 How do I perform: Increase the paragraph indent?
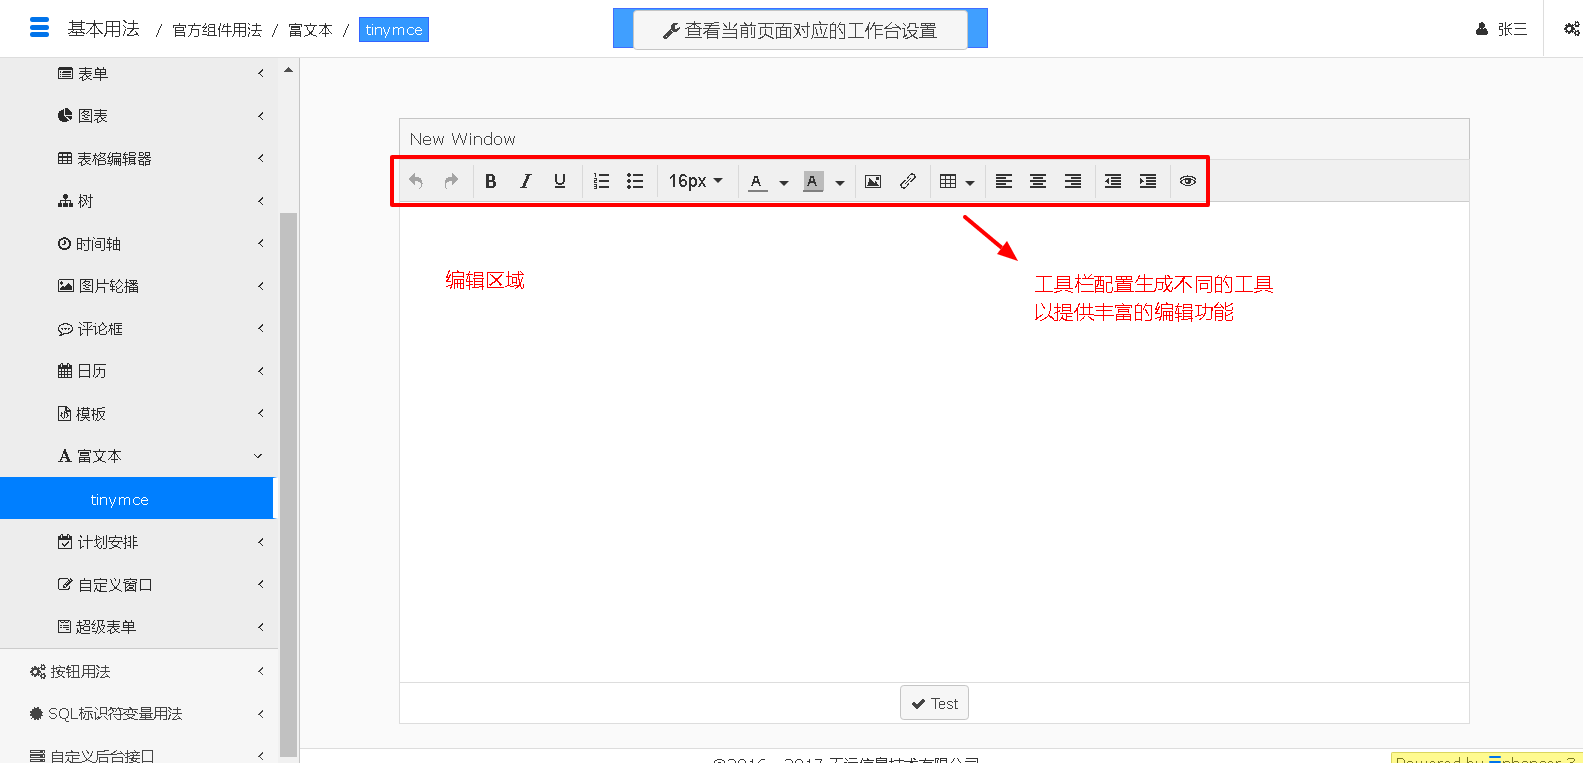point(1148,181)
